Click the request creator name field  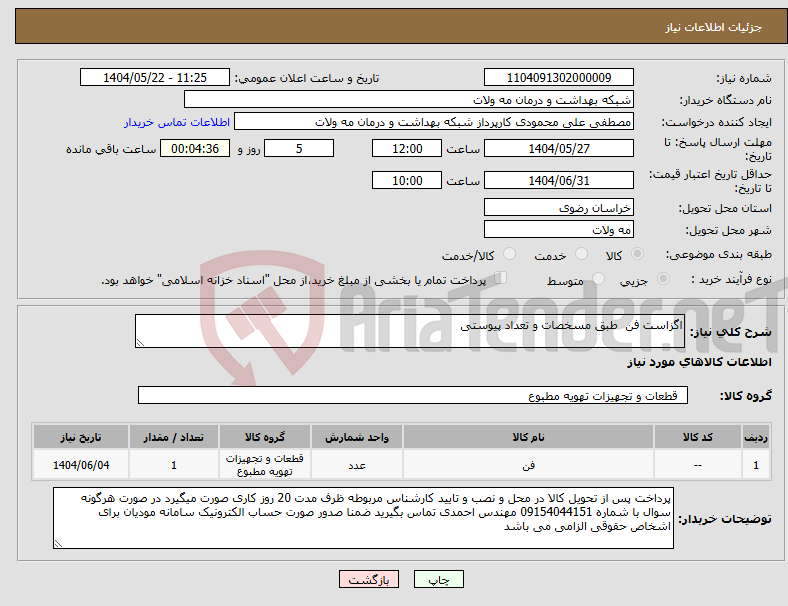pyautogui.click(x=434, y=122)
